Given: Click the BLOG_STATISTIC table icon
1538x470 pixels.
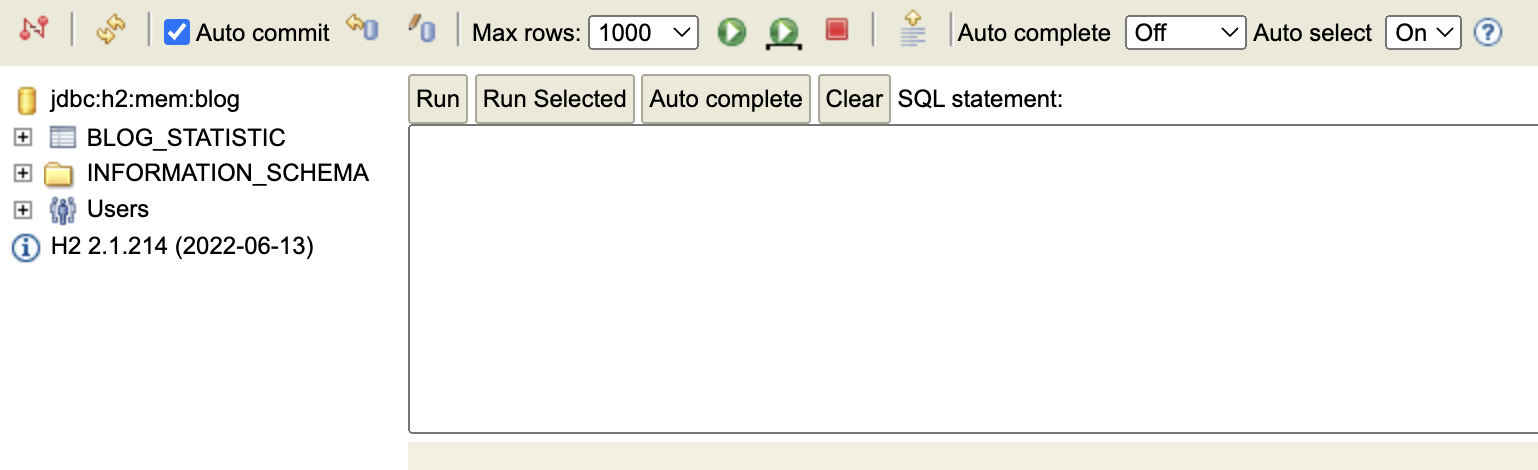Looking at the screenshot, I should coord(62,138).
